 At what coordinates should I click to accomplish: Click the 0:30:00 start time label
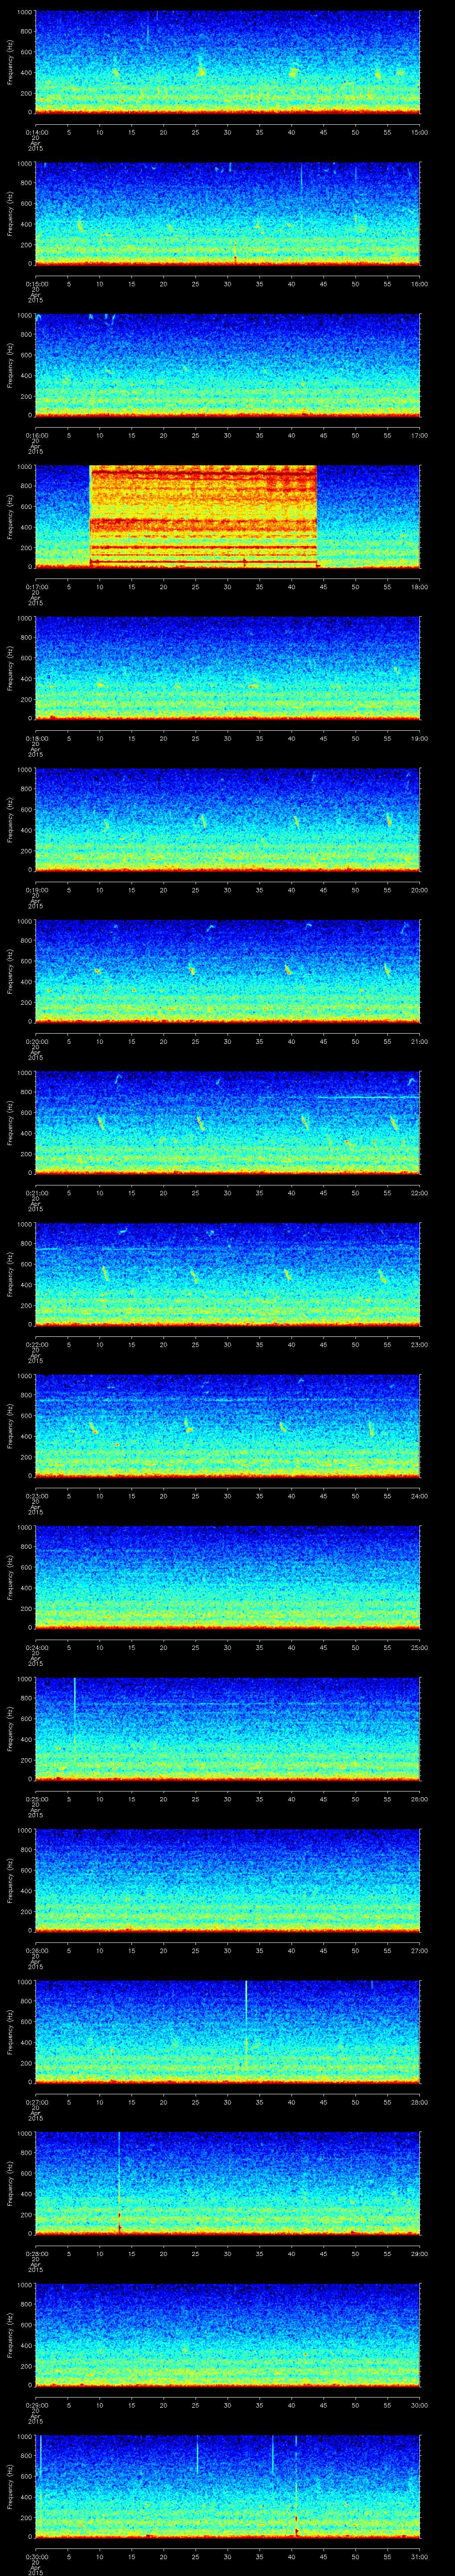coord(36,2556)
